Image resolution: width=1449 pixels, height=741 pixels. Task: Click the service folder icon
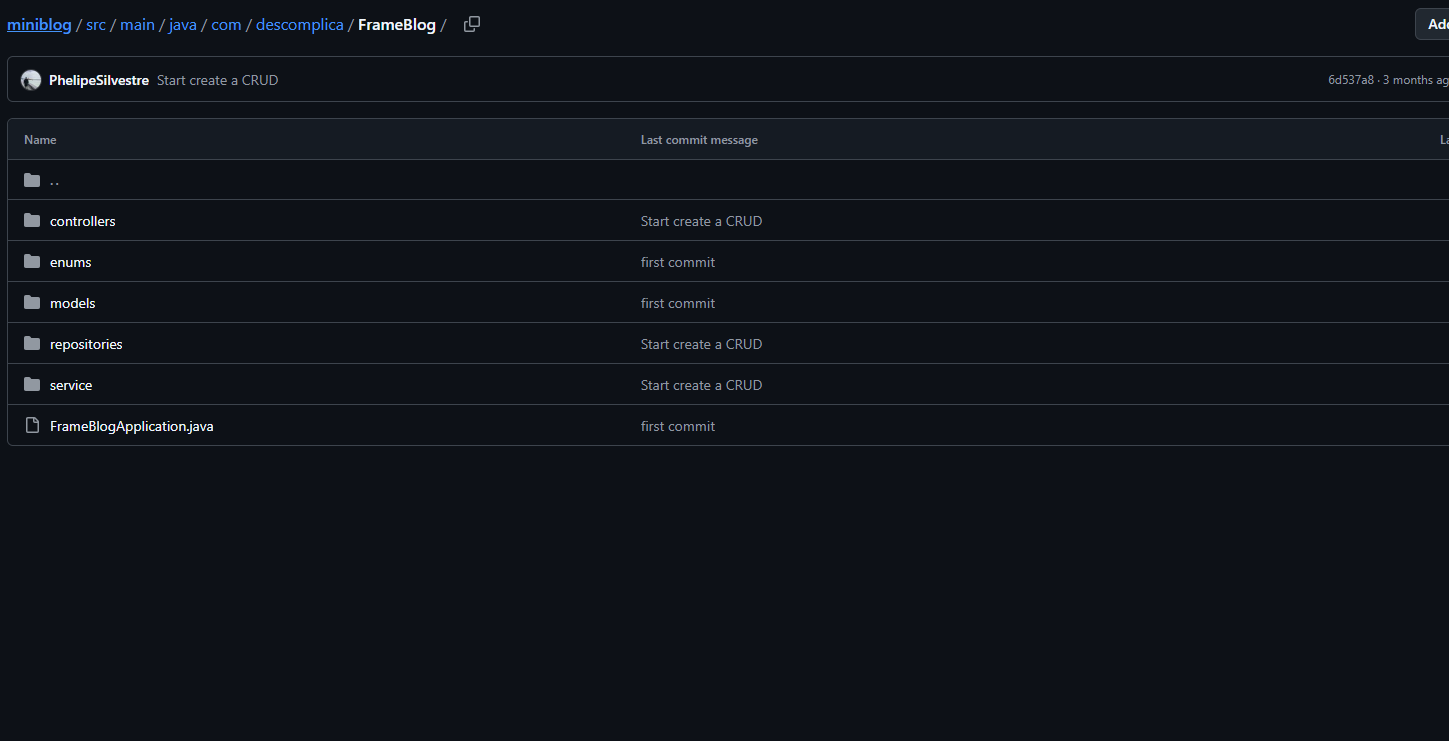(32, 385)
